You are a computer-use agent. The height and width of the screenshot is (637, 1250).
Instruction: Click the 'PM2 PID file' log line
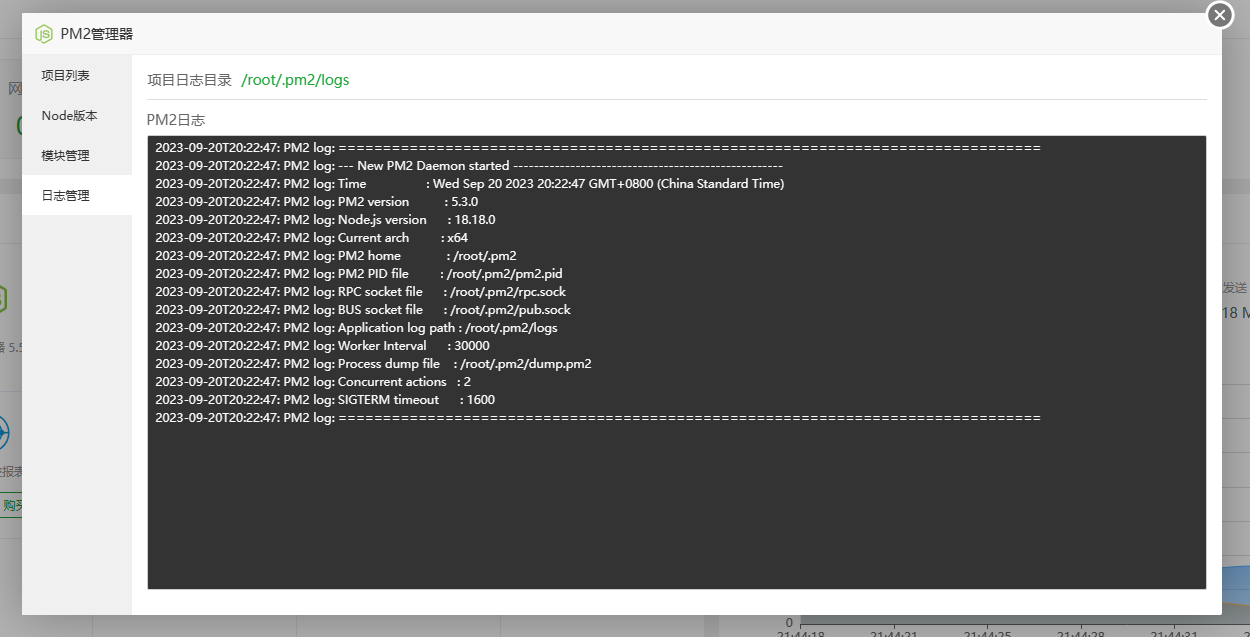tap(359, 273)
